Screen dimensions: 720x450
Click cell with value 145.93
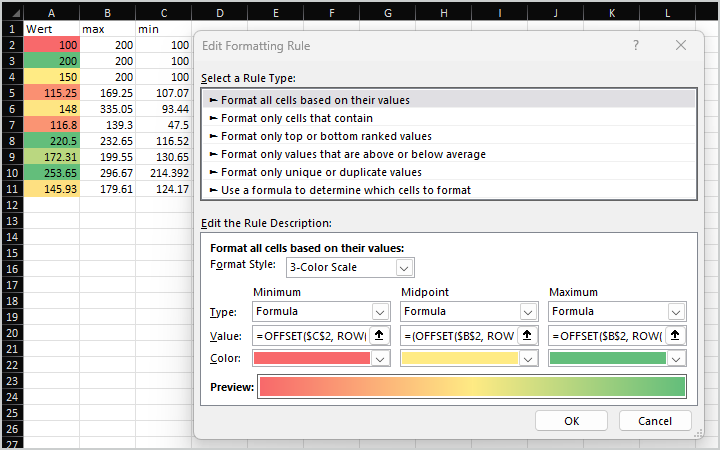pyautogui.click(x=51, y=189)
